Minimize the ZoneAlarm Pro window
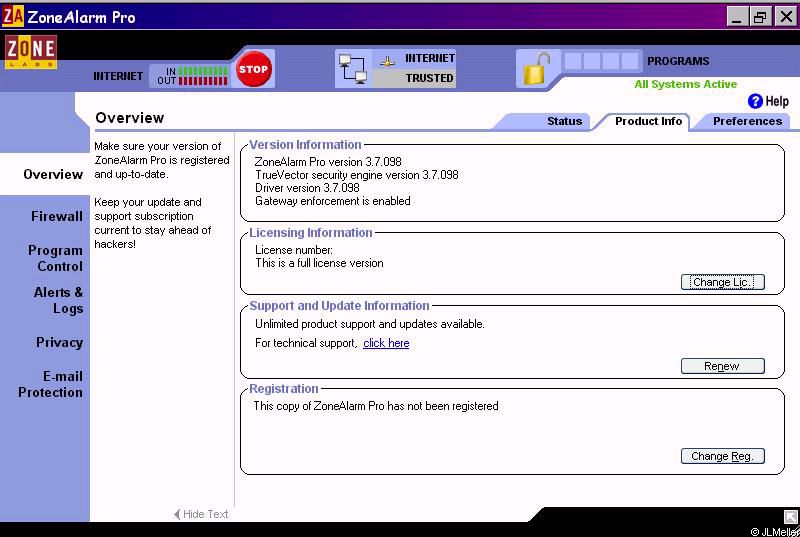The height and width of the screenshot is (537, 800). click(x=736, y=17)
